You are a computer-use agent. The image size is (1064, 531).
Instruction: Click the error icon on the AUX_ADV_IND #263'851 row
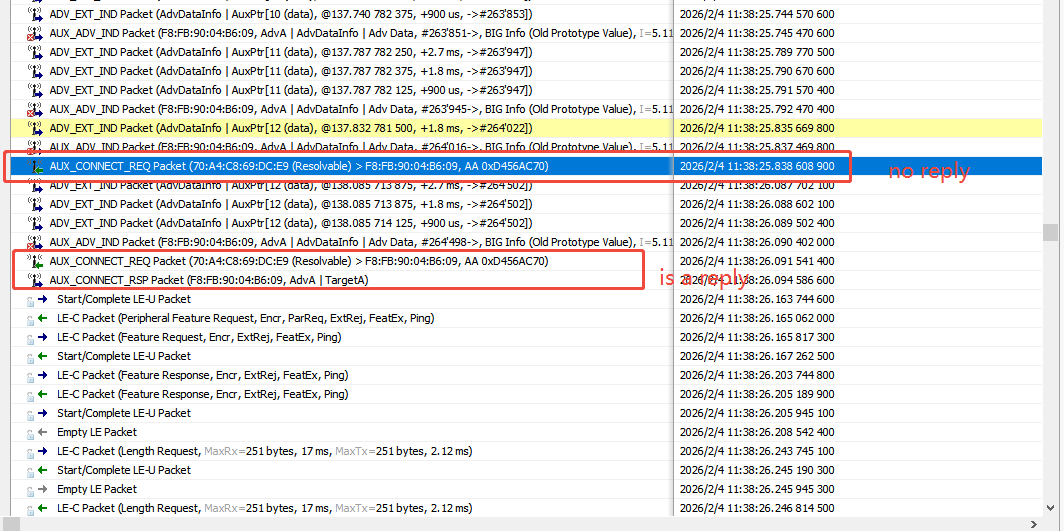(35, 33)
